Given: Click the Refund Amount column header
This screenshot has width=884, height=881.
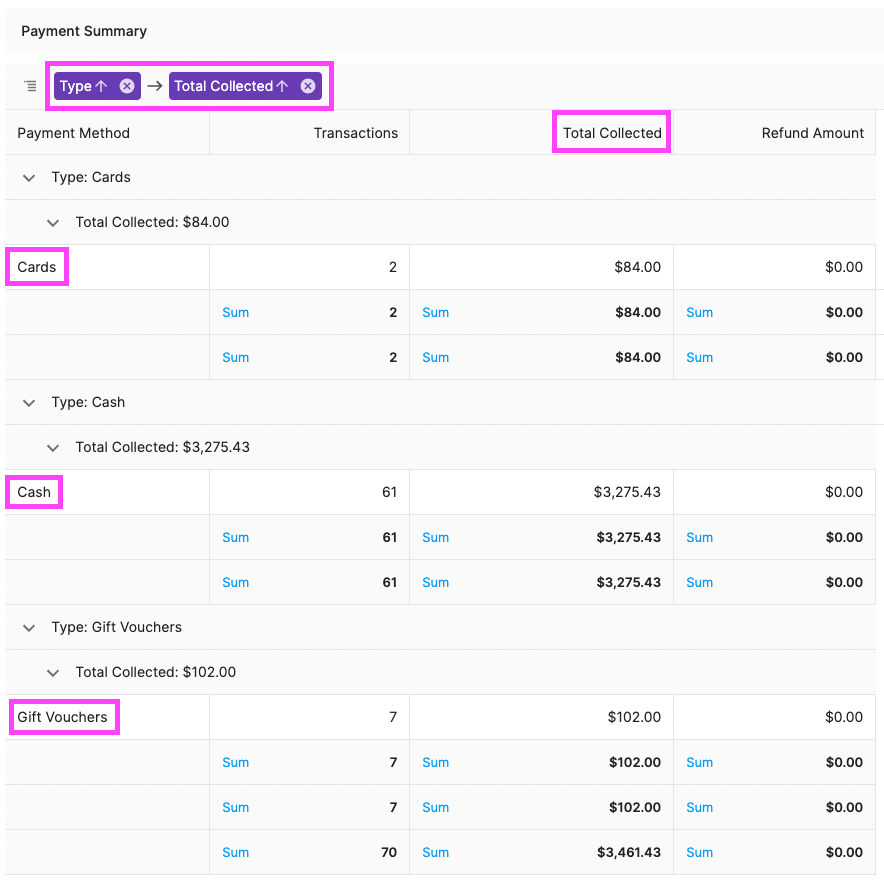Looking at the screenshot, I should (x=812, y=133).
